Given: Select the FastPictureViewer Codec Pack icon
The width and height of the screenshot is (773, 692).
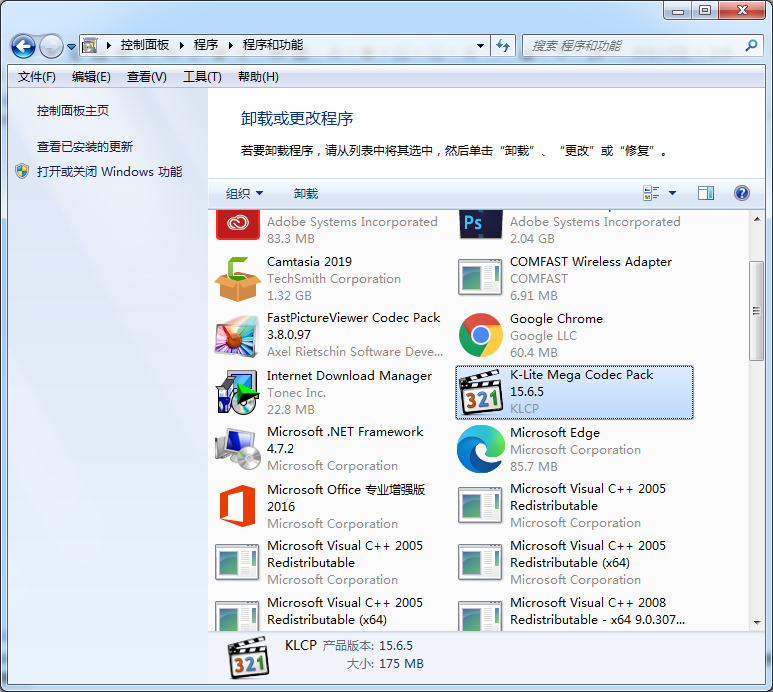Looking at the screenshot, I should click(237, 335).
